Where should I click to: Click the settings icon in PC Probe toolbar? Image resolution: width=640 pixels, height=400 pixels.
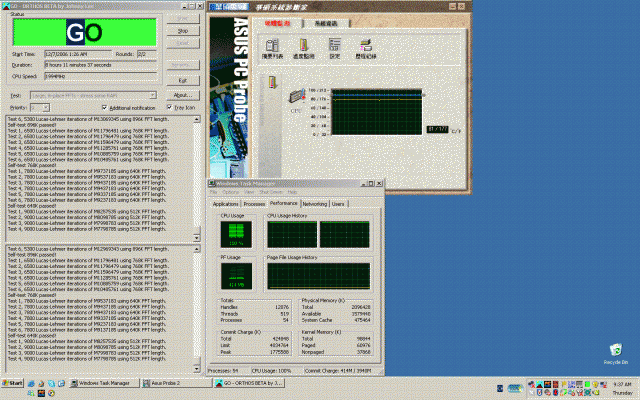click(x=334, y=45)
